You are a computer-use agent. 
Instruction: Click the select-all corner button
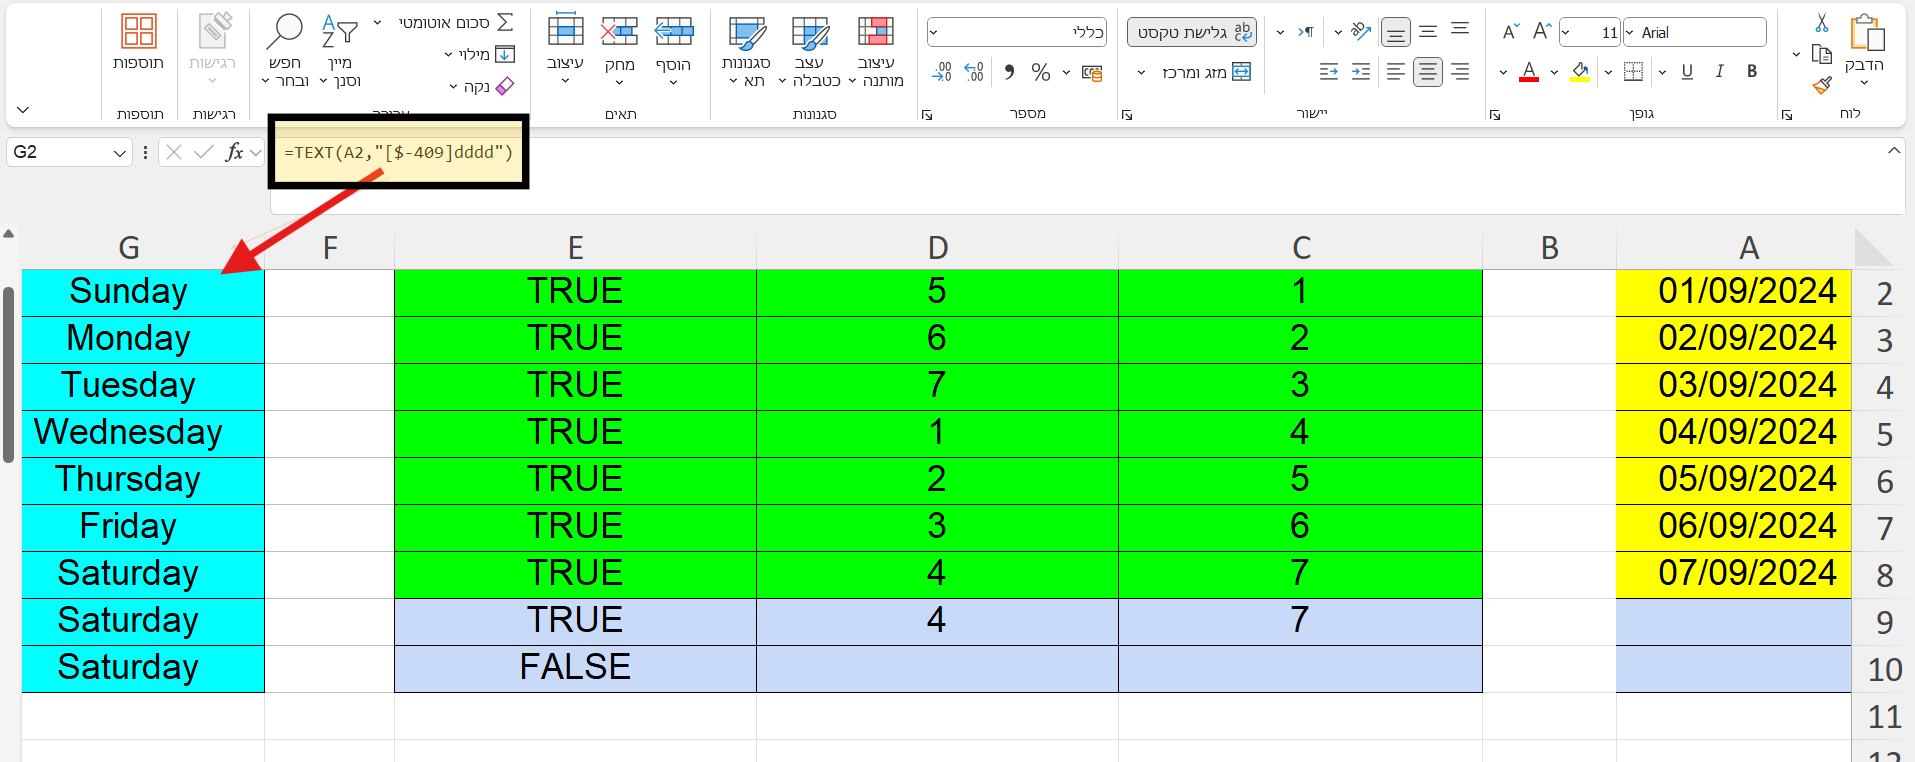point(1873,247)
